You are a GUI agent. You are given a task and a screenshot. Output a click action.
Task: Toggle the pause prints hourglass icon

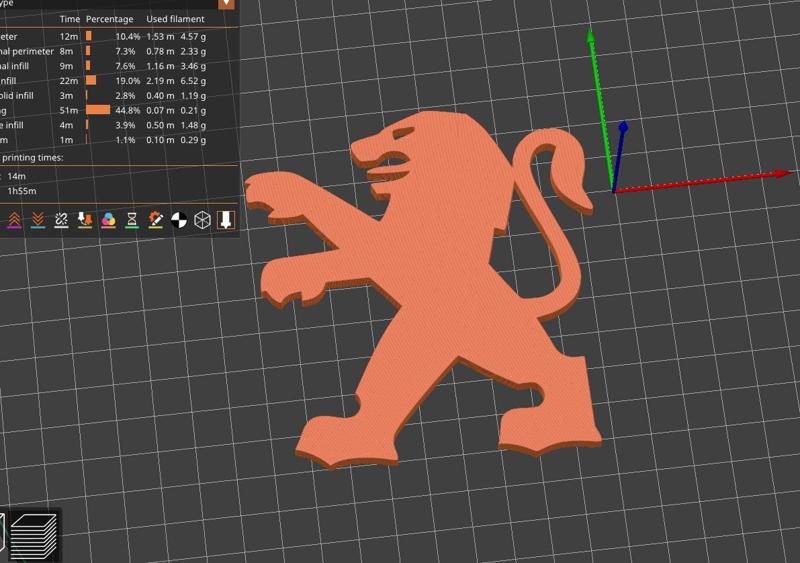click(x=132, y=220)
